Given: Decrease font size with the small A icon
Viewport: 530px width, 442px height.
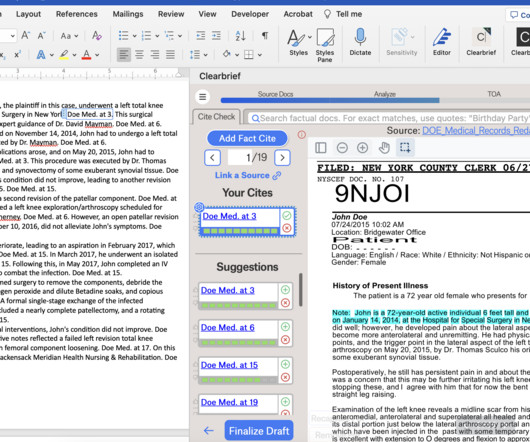Looking at the screenshot, I should pos(41,35).
